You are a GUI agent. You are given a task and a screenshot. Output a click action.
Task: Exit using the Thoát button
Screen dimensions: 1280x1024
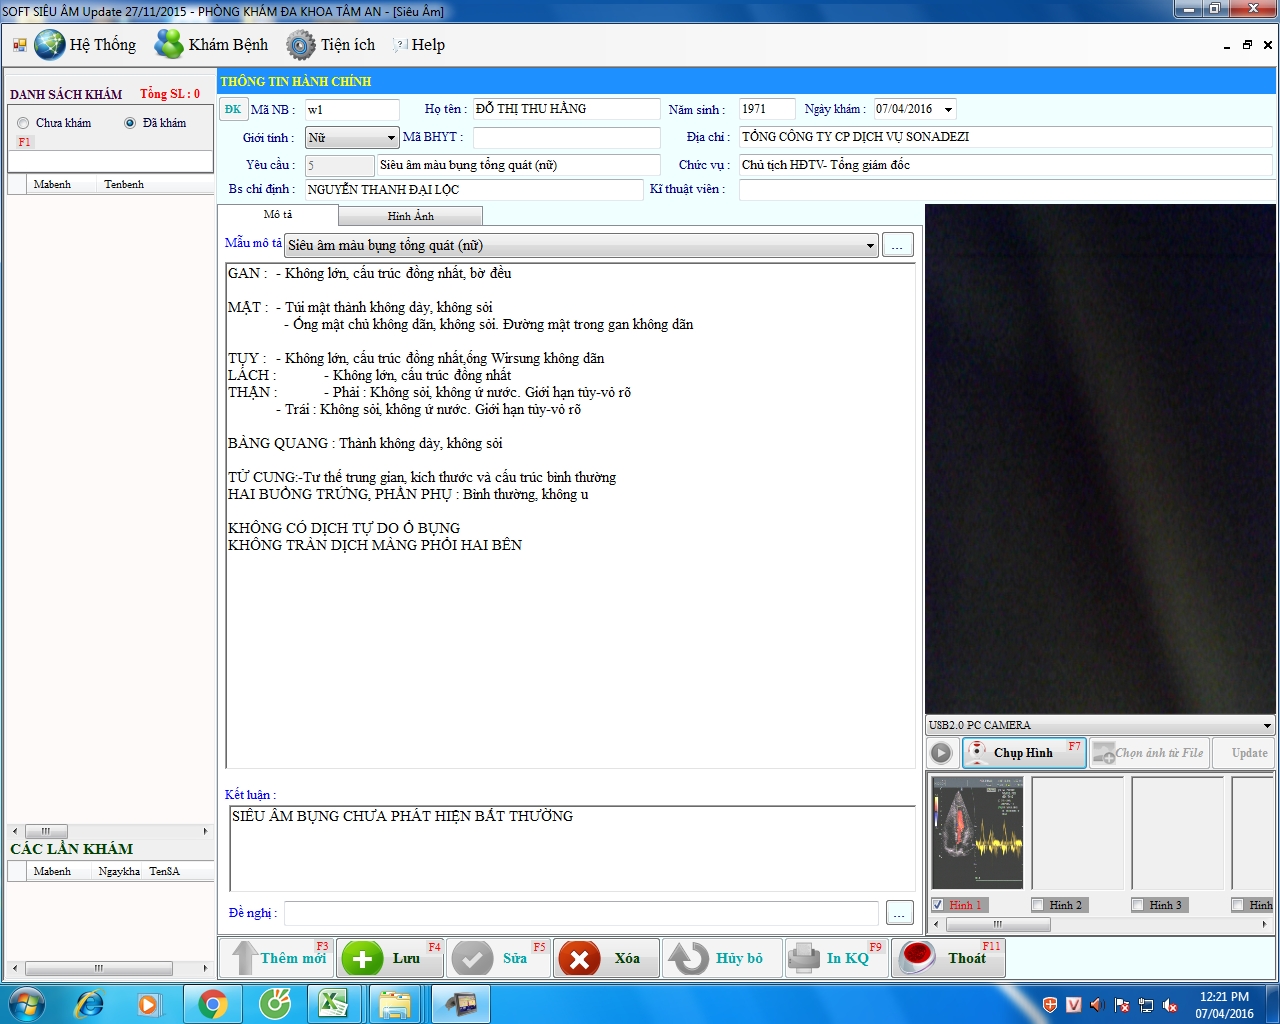(948, 958)
